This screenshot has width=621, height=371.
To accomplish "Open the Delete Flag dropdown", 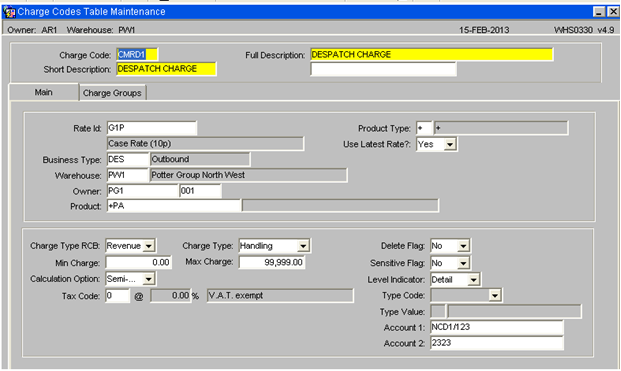I will (x=463, y=246).
